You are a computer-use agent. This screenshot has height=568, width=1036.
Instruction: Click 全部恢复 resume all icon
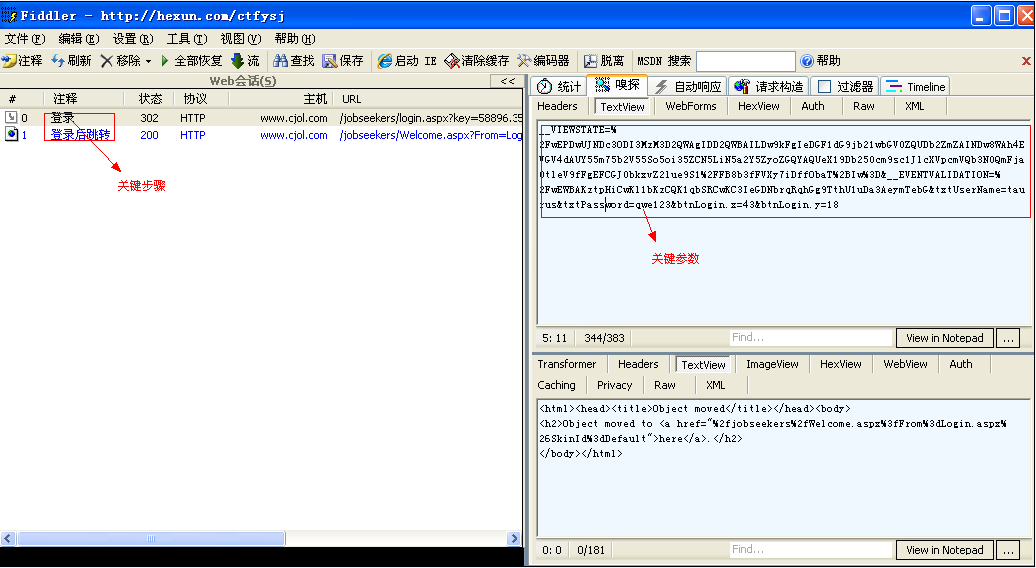[165, 61]
